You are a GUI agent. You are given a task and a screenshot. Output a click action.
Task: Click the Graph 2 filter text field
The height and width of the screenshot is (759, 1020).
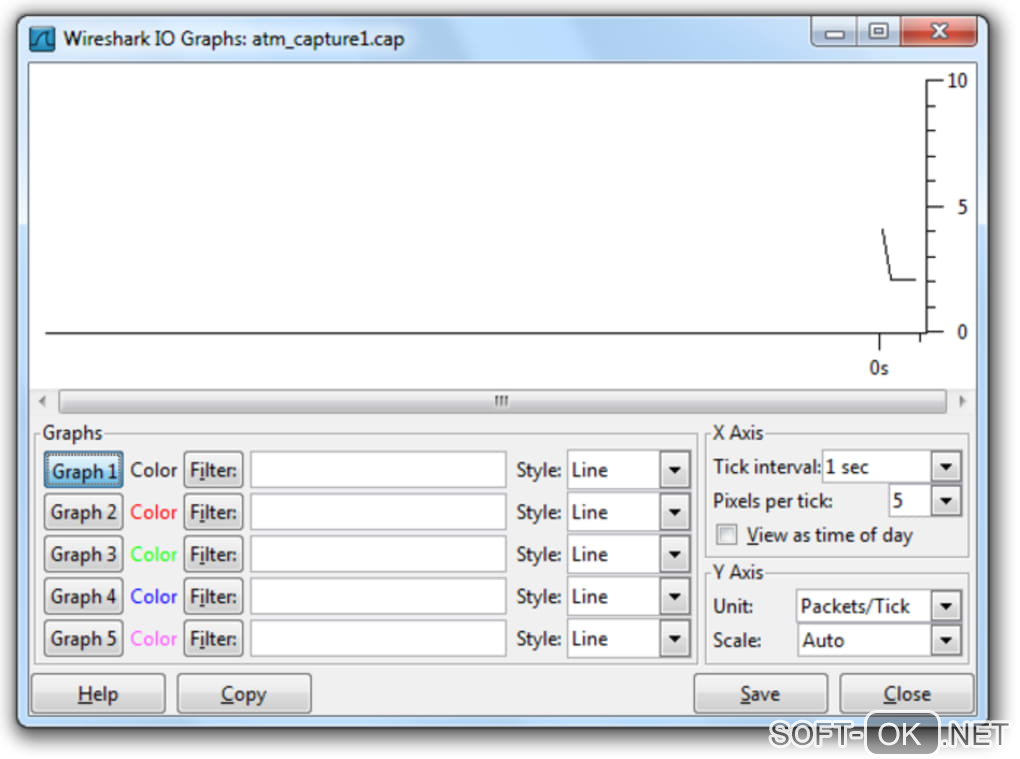[x=378, y=512]
